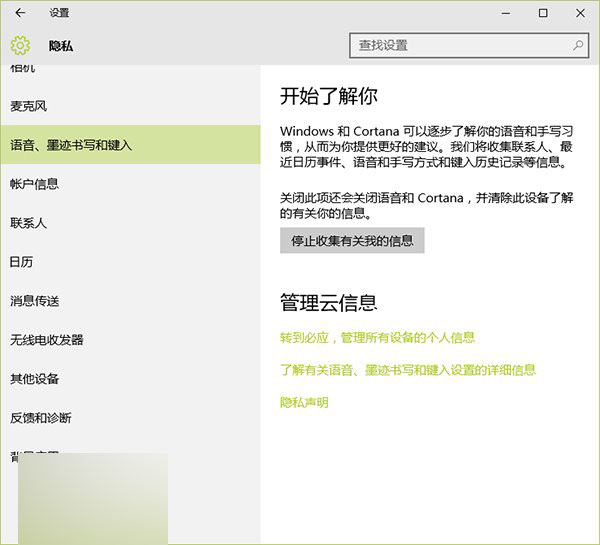Click the gear icon beside 隐私
The image size is (600, 545).
point(20,45)
